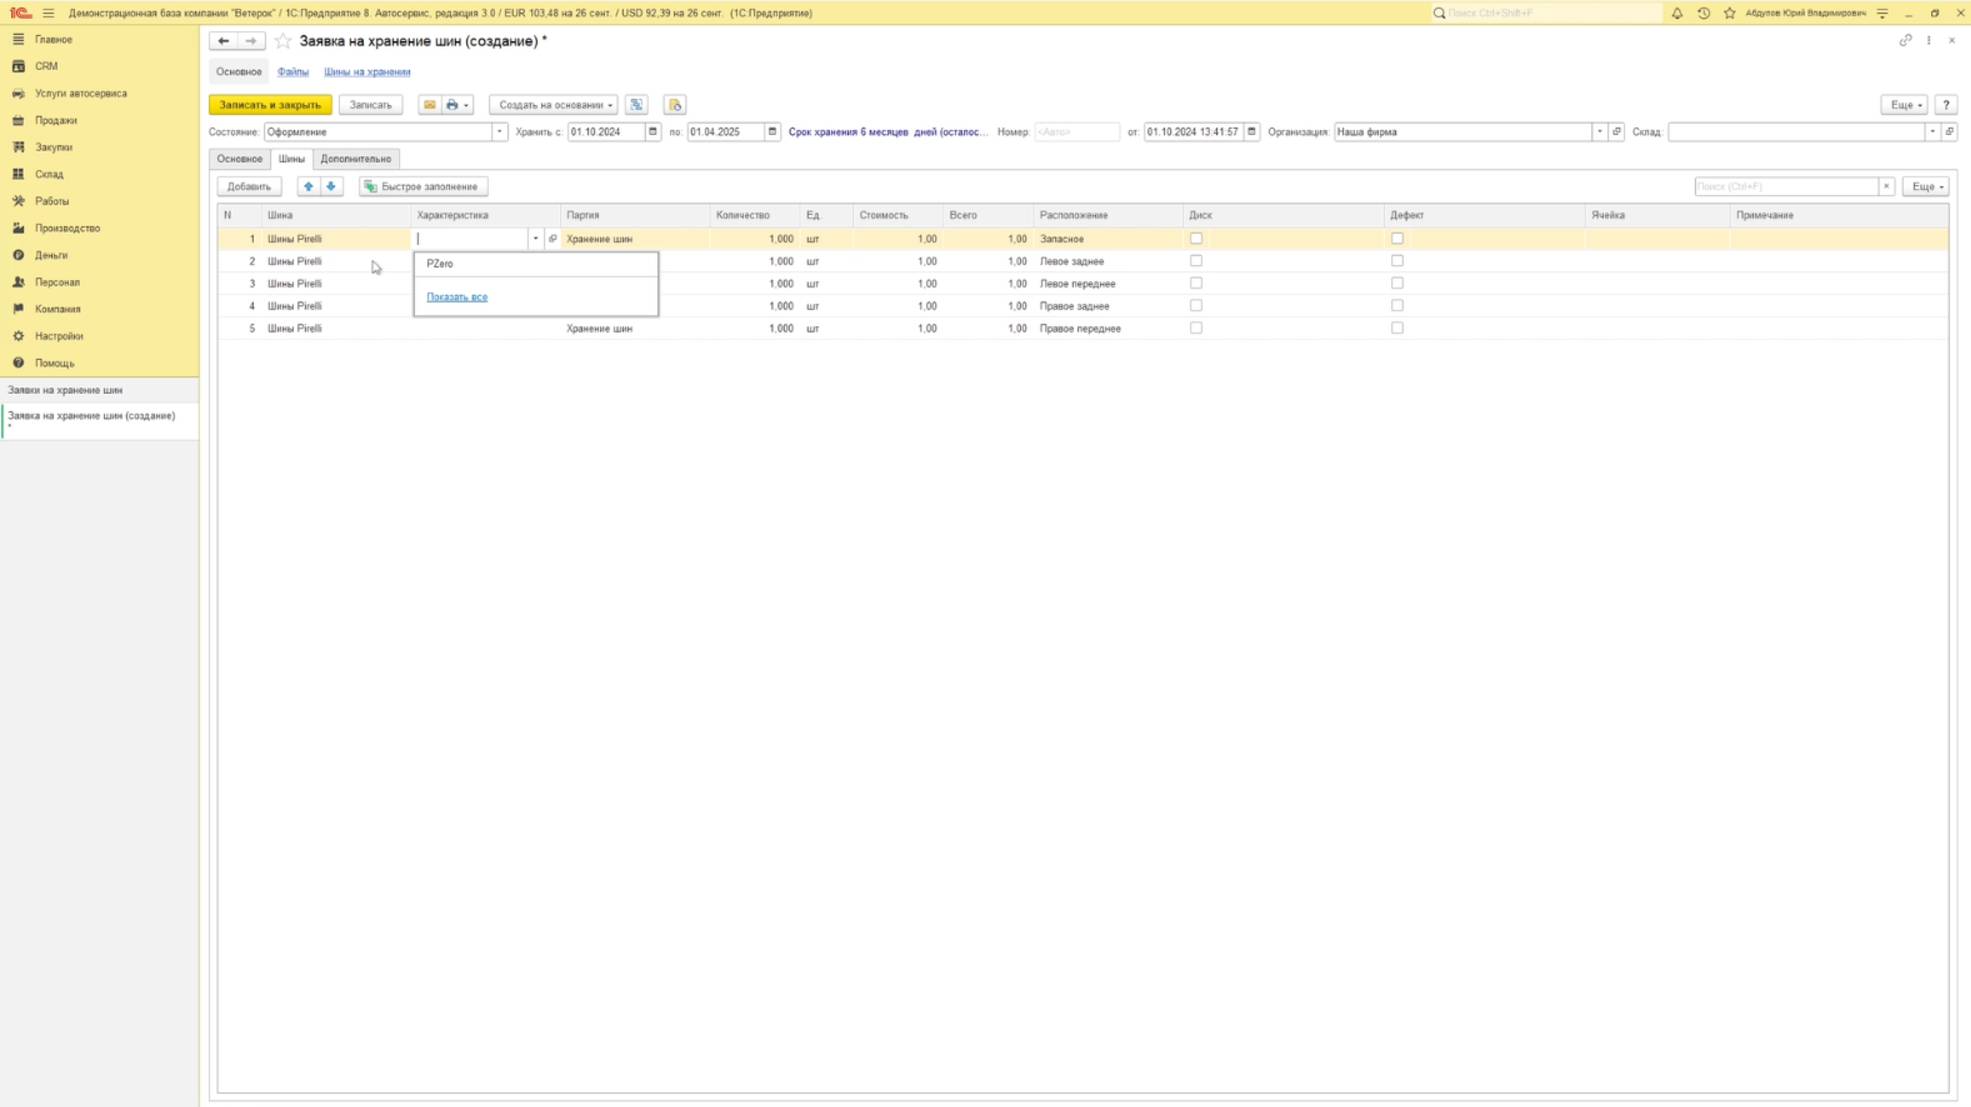
Task: Add form to favorites with star
Action: click(x=283, y=41)
